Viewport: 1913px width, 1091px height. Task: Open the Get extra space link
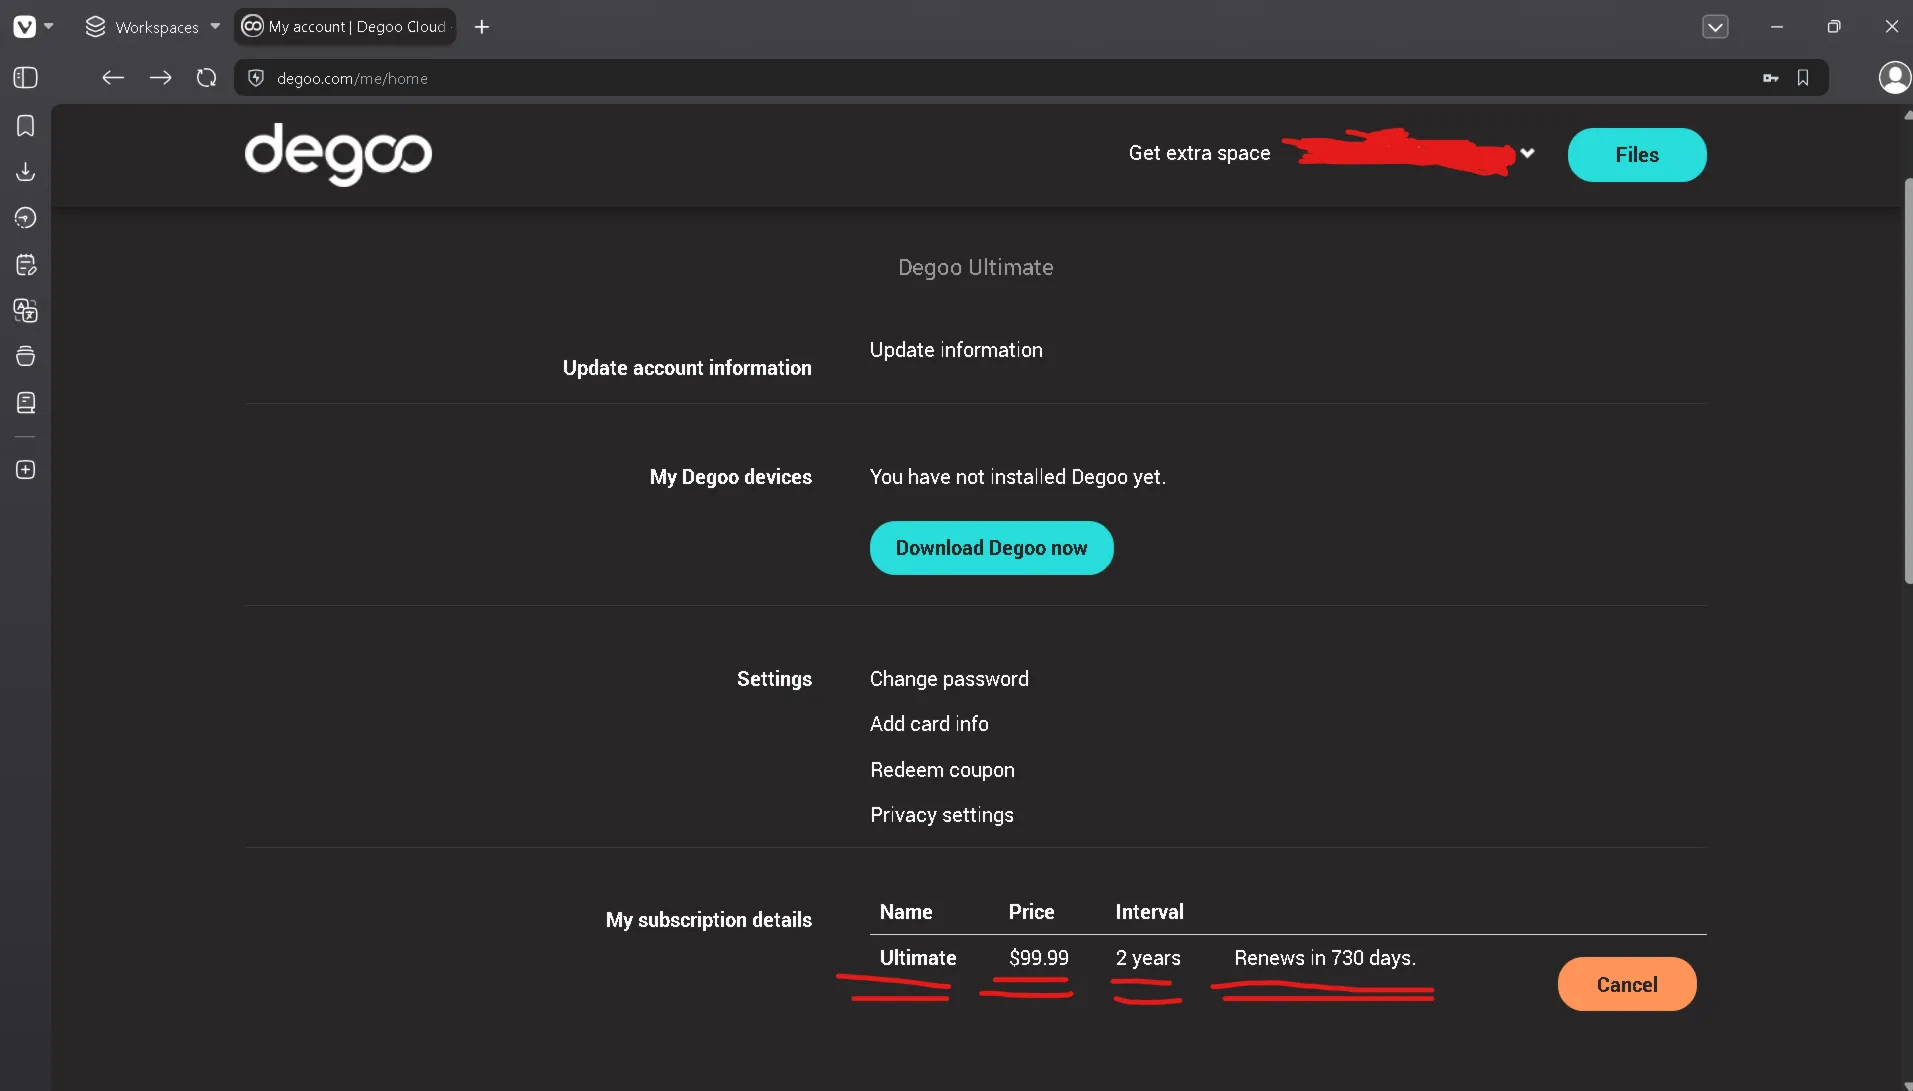[1199, 153]
